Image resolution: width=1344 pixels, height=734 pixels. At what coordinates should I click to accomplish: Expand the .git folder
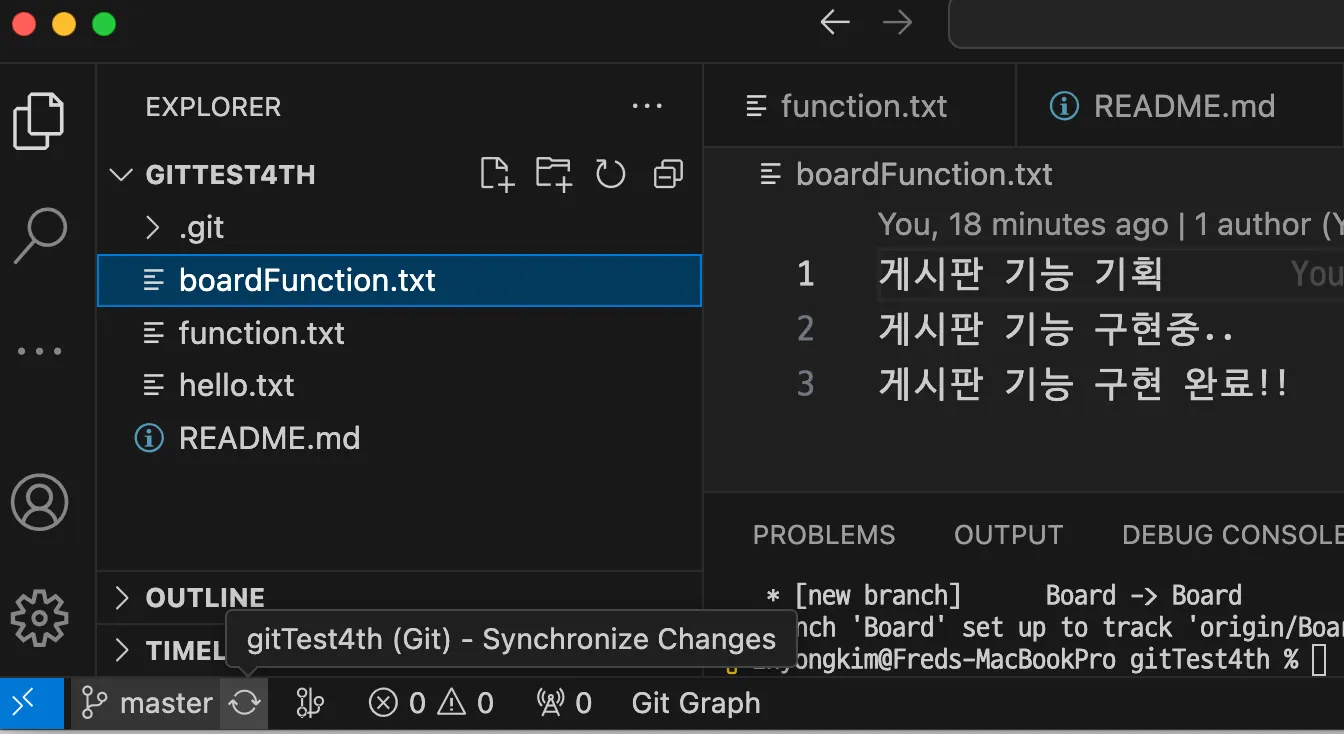point(153,228)
